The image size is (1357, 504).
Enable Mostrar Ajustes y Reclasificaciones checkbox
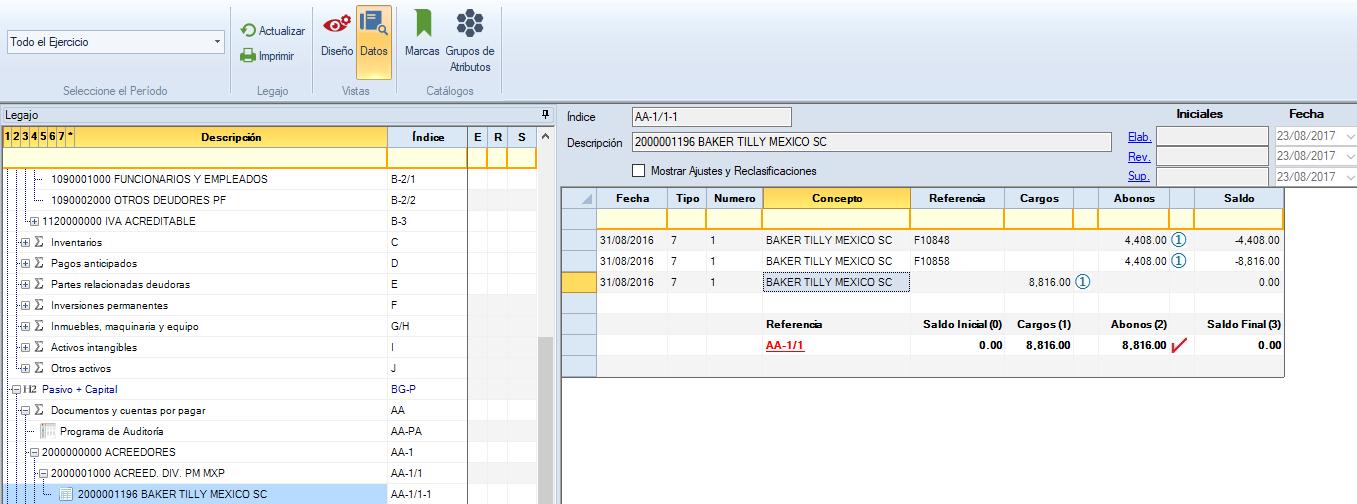[639, 171]
